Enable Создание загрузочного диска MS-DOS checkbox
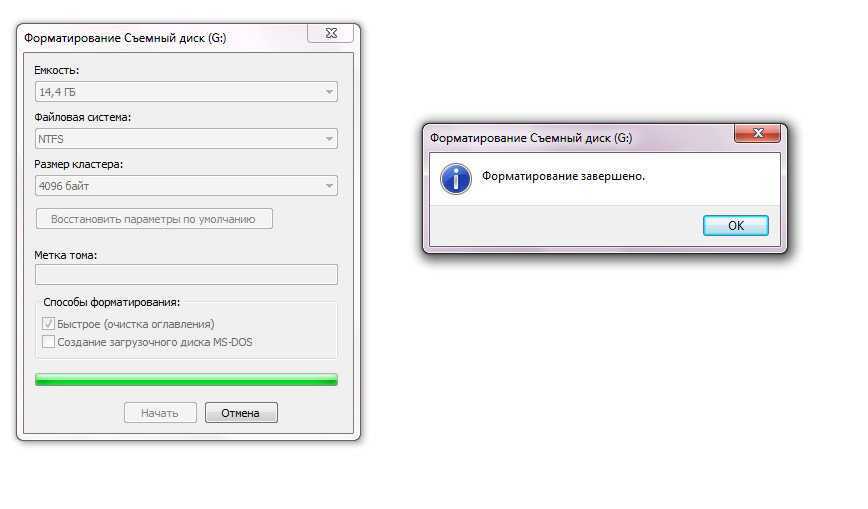Image resolution: width=868 pixels, height=509 pixels. [48, 342]
